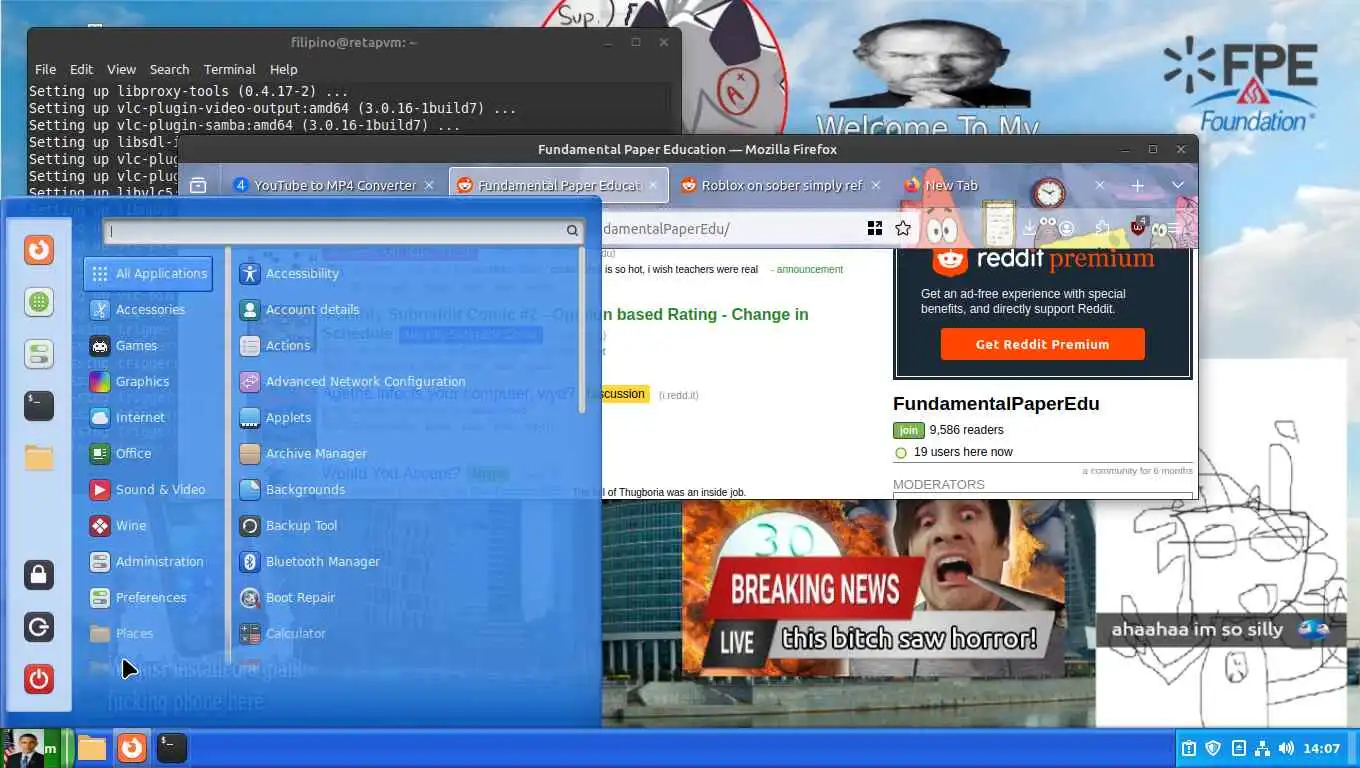Open the Search menu in terminal
Screen dimensions: 1360x768
(x=169, y=69)
